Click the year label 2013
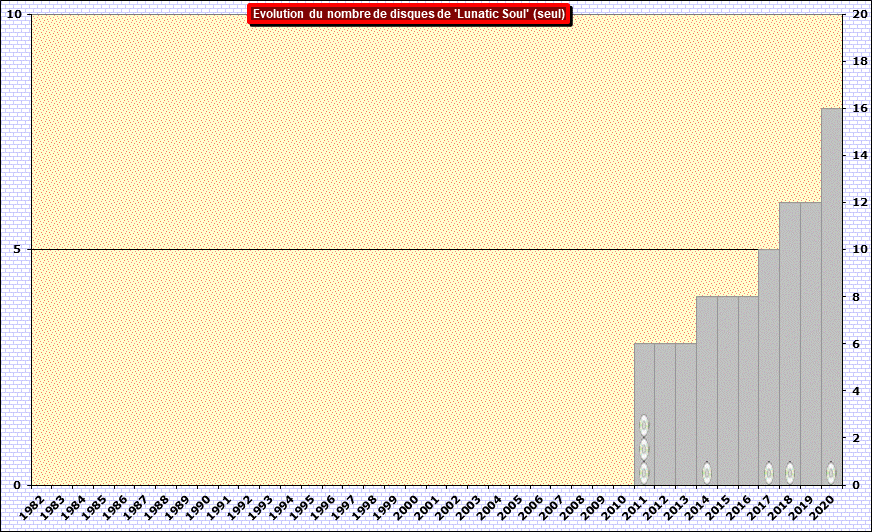872x532 pixels. coord(675,507)
